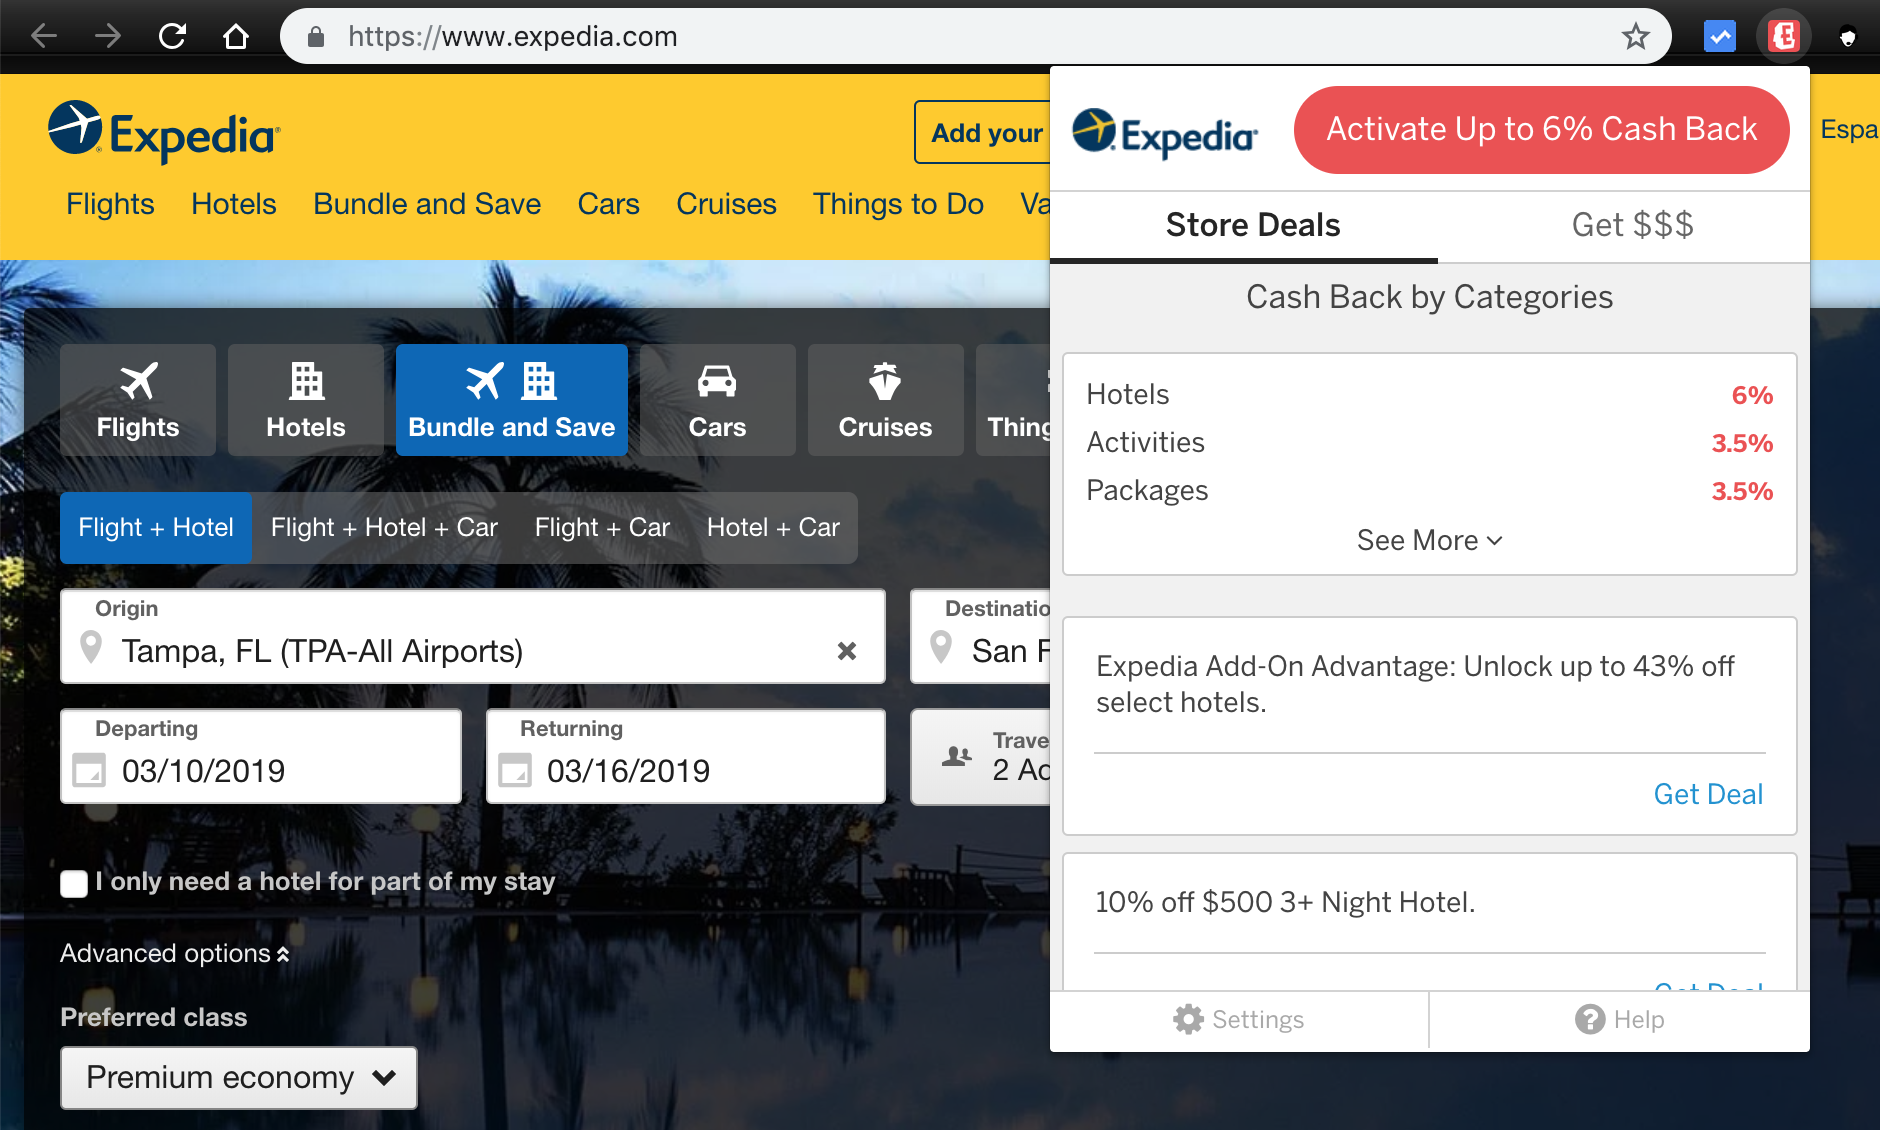Reload the page with refresh icon
This screenshot has height=1130, width=1880.
pyautogui.click(x=172, y=37)
